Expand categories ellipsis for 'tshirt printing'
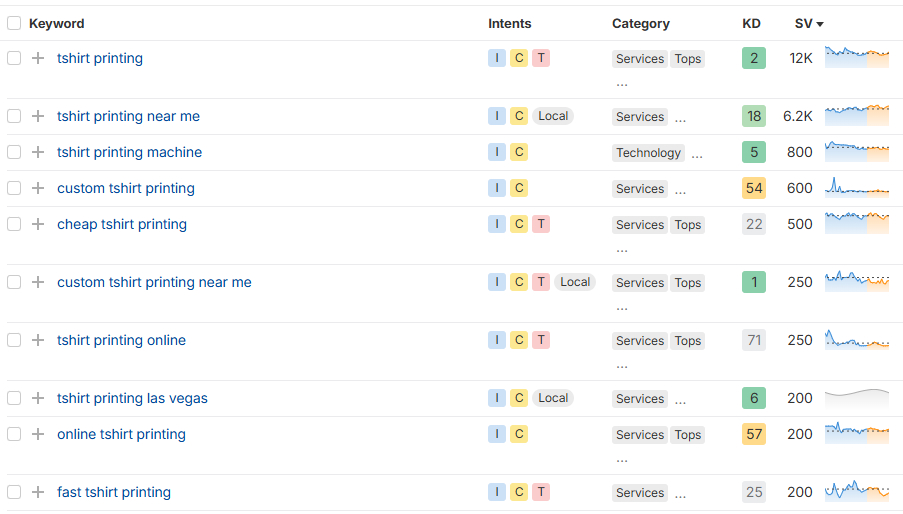 coord(622,85)
